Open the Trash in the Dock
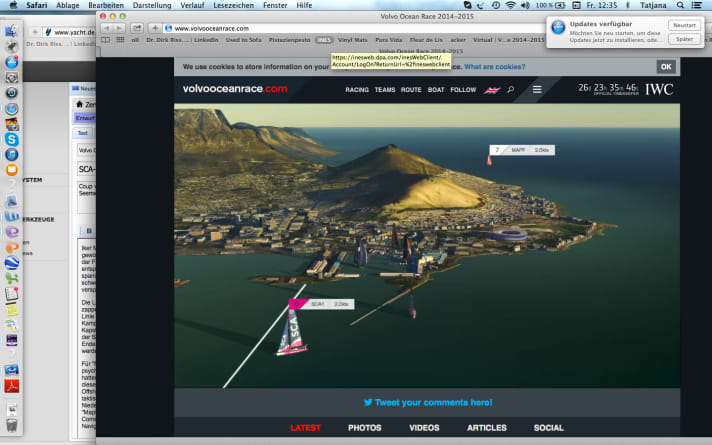This screenshot has width=712, height=445. (11, 425)
